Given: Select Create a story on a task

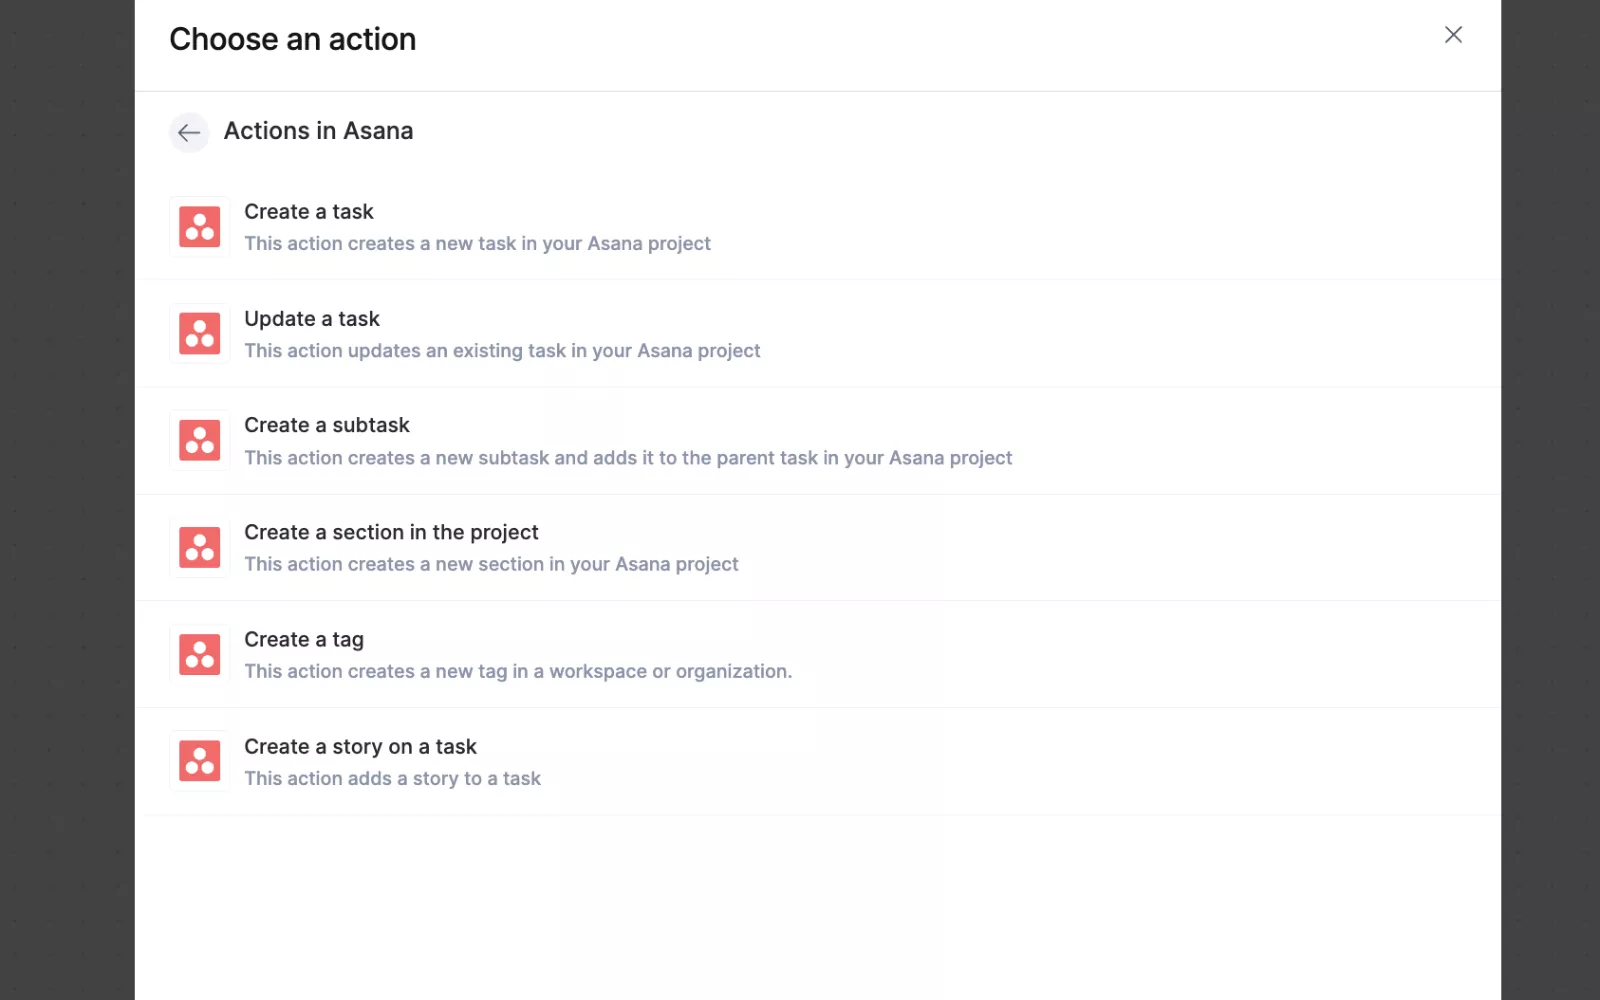Looking at the screenshot, I should pos(360,747).
